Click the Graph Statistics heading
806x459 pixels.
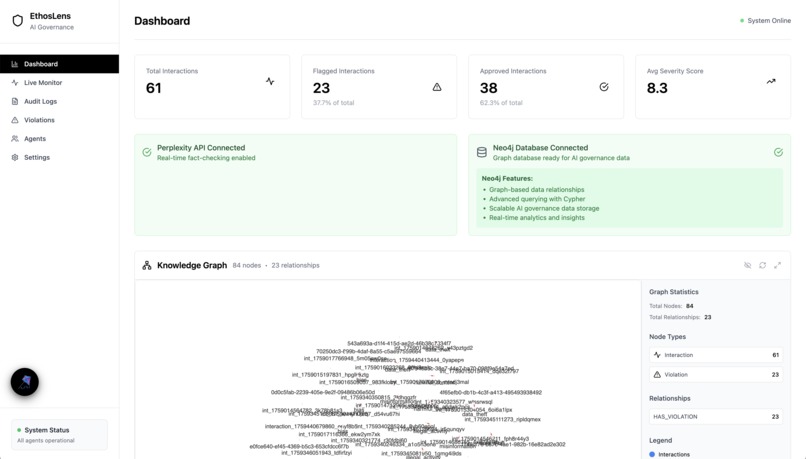674,292
